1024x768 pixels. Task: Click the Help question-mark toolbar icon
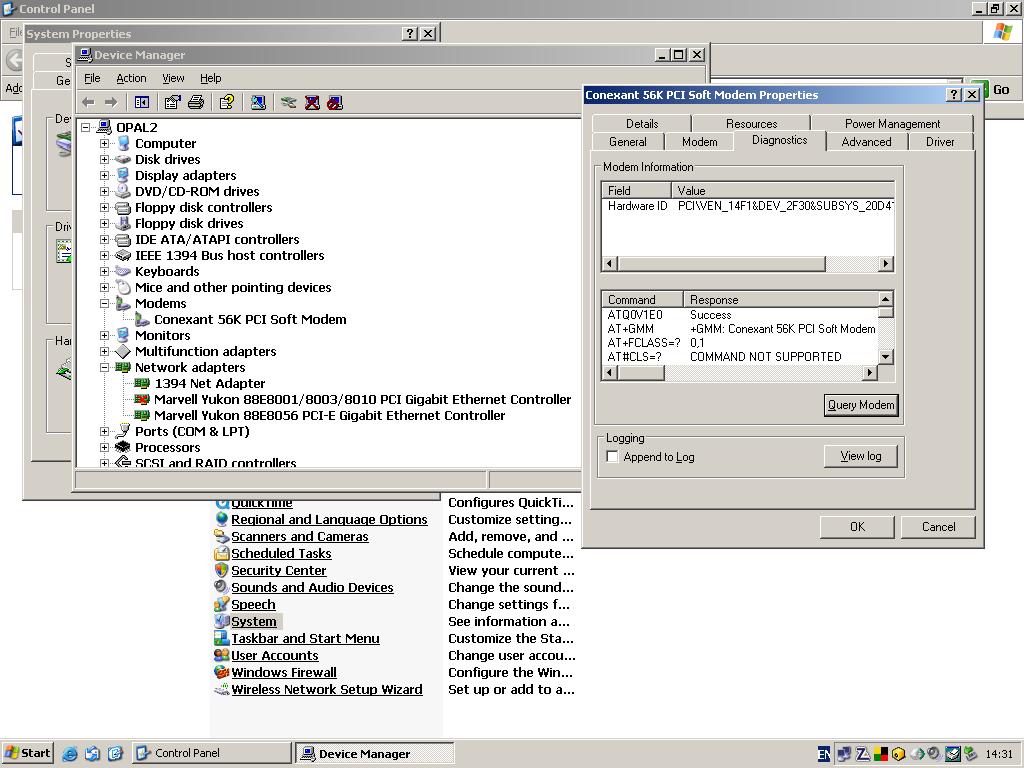[227, 103]
